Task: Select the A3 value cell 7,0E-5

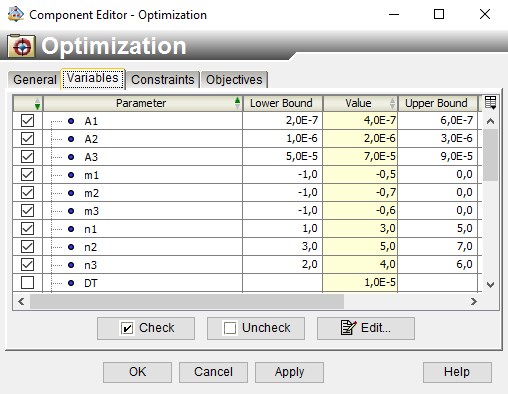Action: 360,156
